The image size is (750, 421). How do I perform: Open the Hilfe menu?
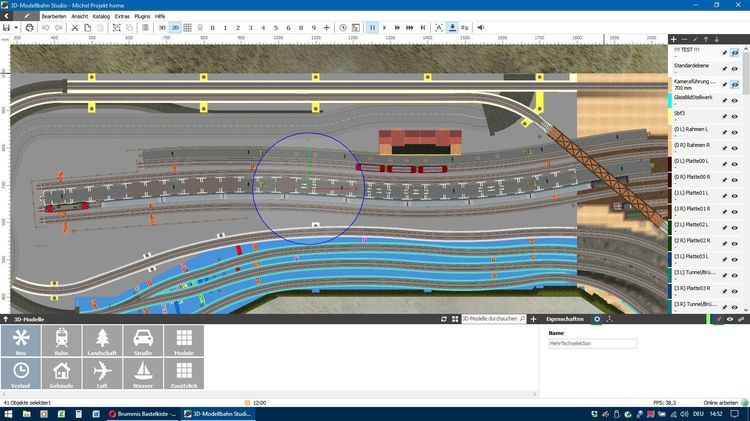pyautogui.click(x=160, y=16)
